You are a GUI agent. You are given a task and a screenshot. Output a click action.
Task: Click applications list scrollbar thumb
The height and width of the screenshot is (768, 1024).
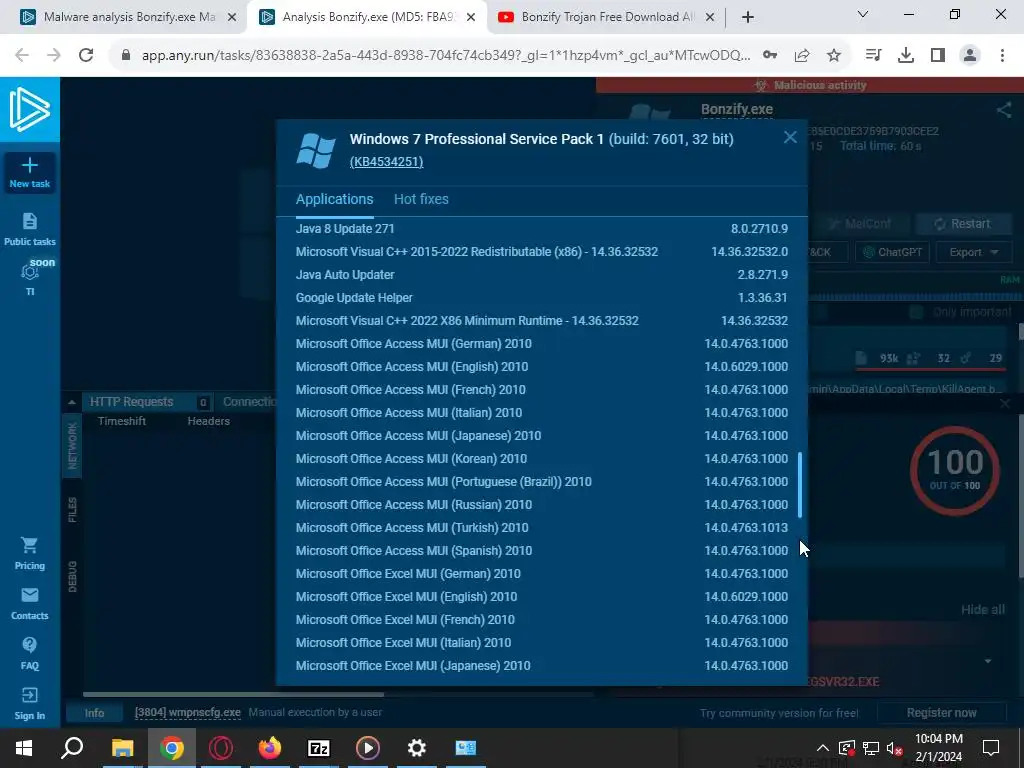point(800,485)
